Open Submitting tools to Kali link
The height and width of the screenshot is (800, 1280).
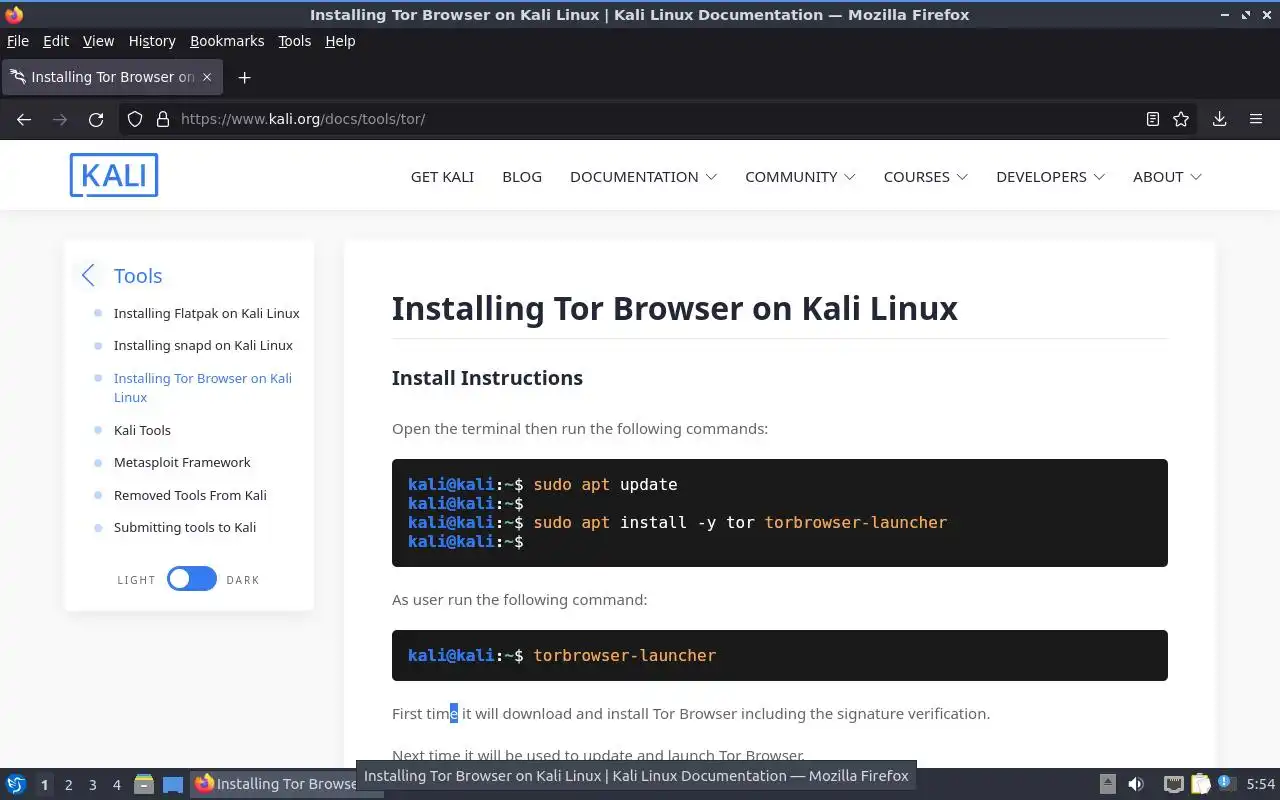coord(185,527)
